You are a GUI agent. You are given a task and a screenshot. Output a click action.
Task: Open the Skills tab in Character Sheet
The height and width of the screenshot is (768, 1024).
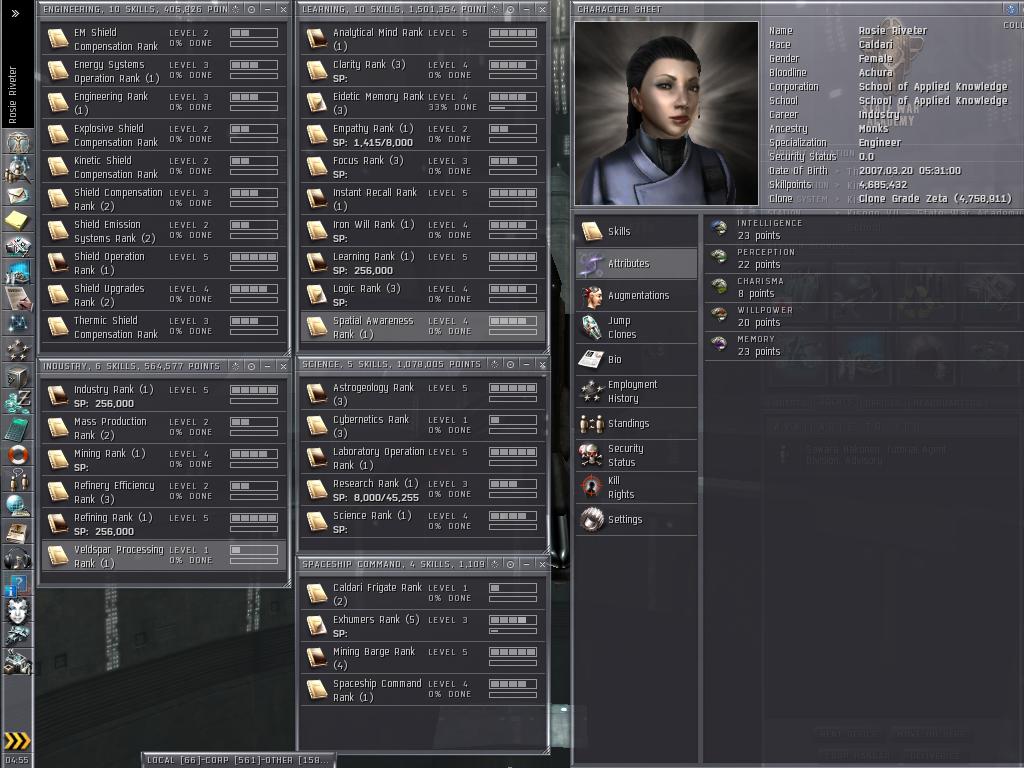[636, 231]
